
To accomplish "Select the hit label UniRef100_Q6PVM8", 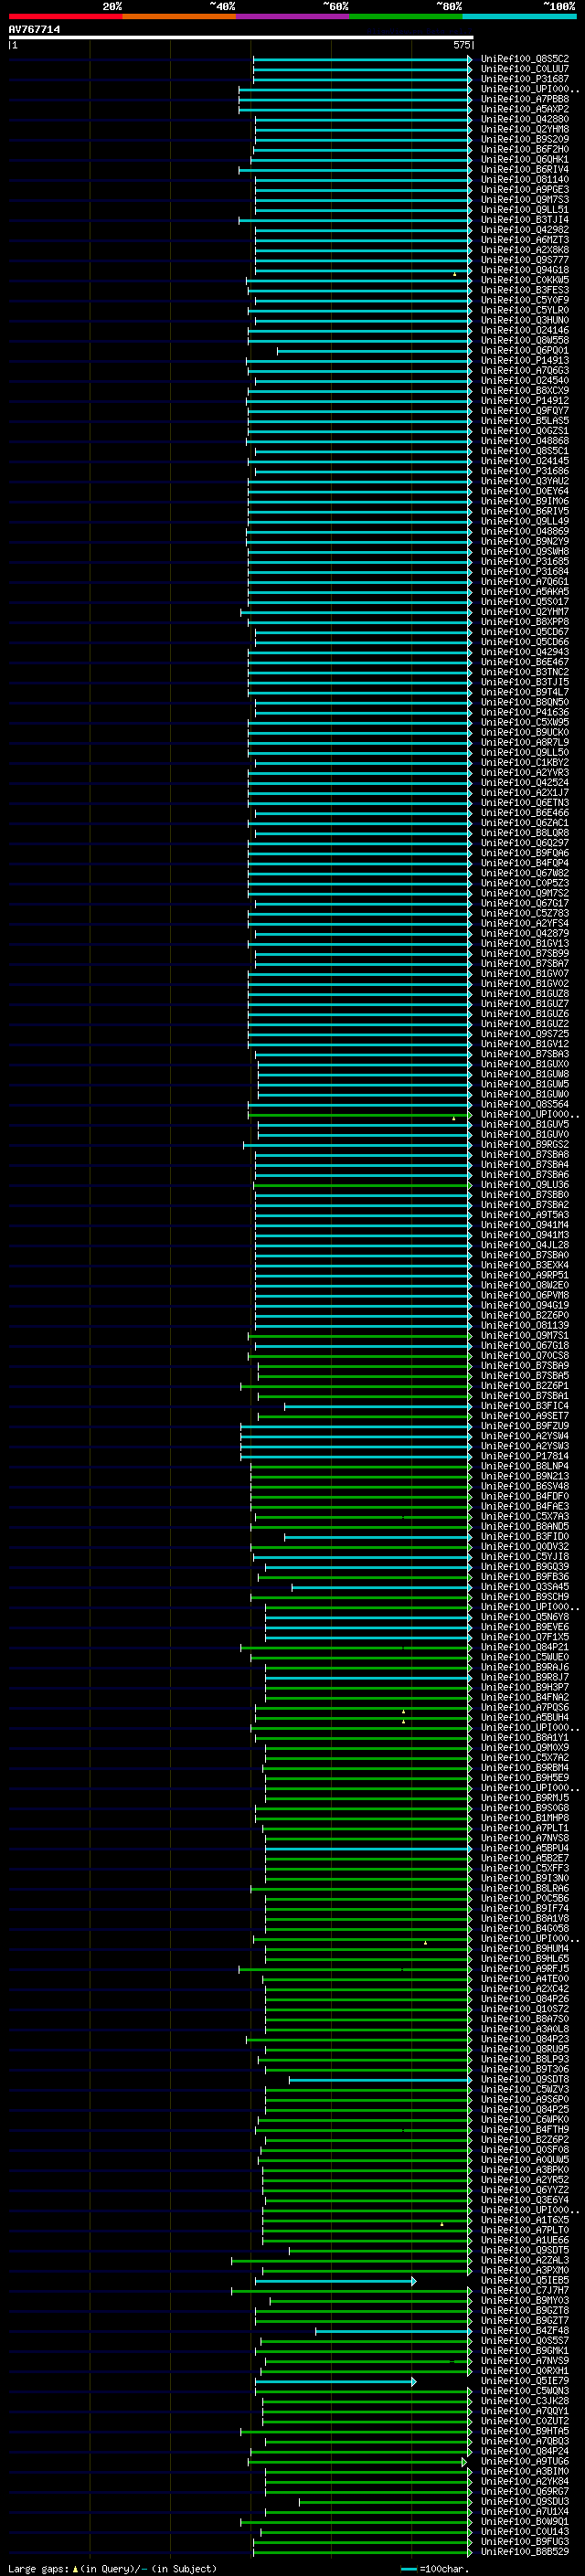I will 525,1296.
